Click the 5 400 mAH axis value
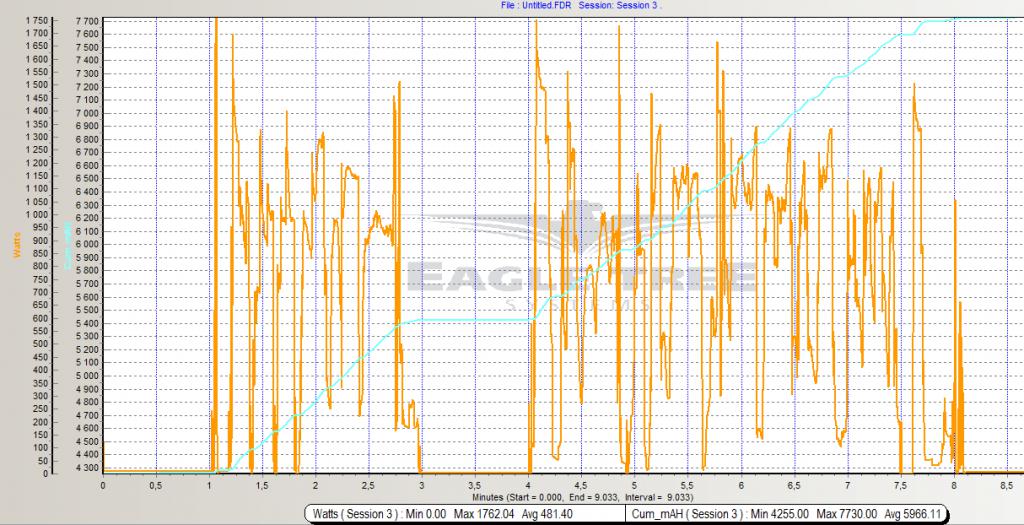 click(x=86, y=322)
